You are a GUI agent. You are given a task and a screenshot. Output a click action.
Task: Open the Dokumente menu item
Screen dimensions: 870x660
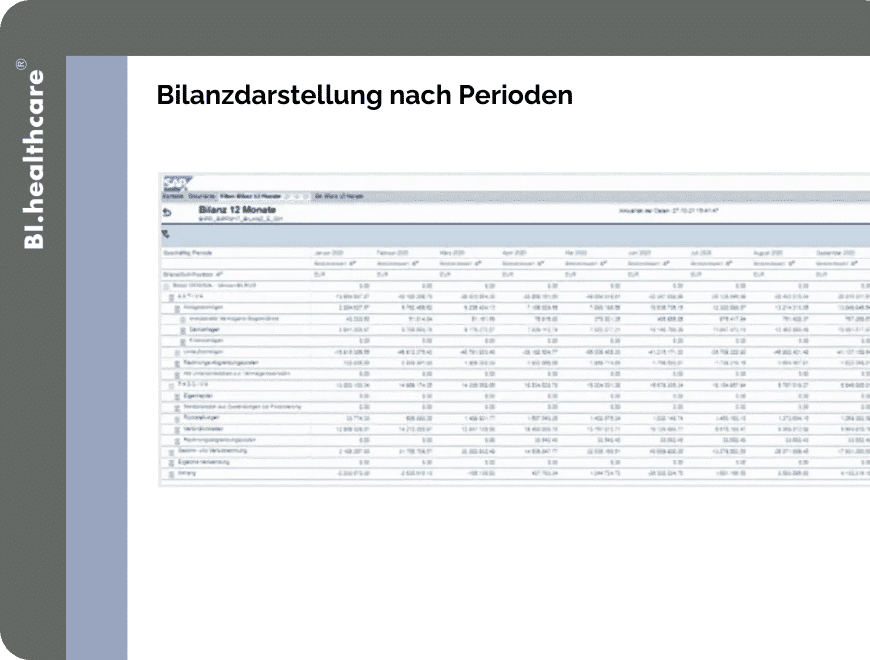point(201,196)
